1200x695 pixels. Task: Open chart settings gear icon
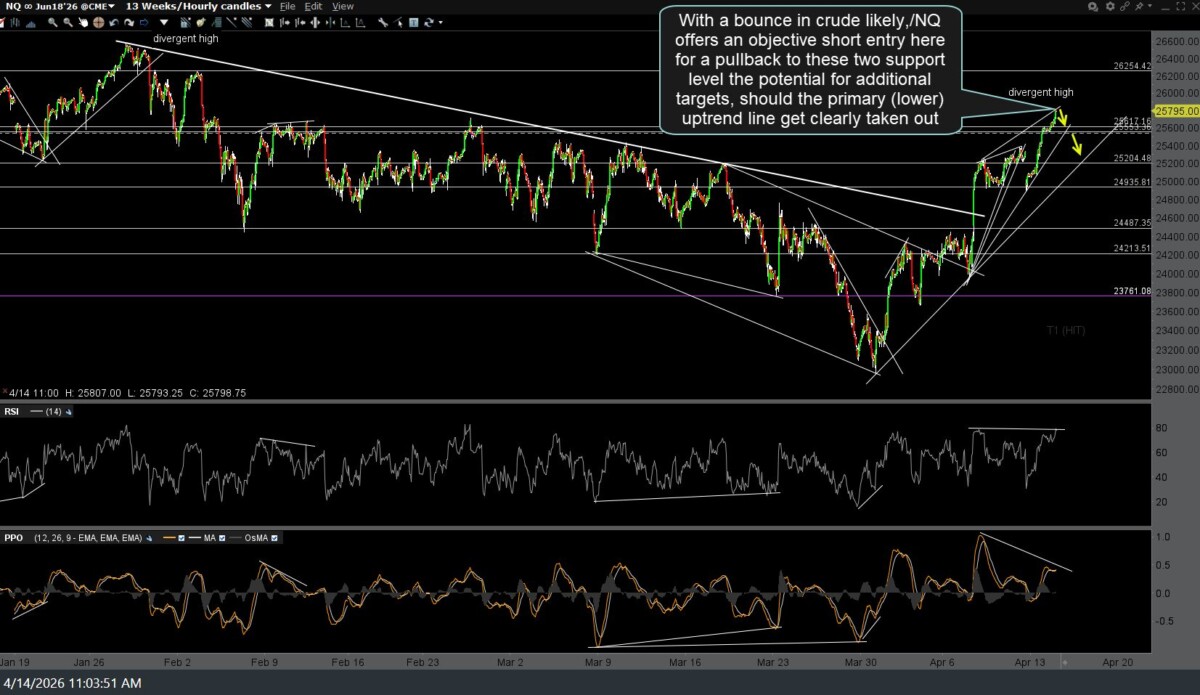(x=1109, y=6)
